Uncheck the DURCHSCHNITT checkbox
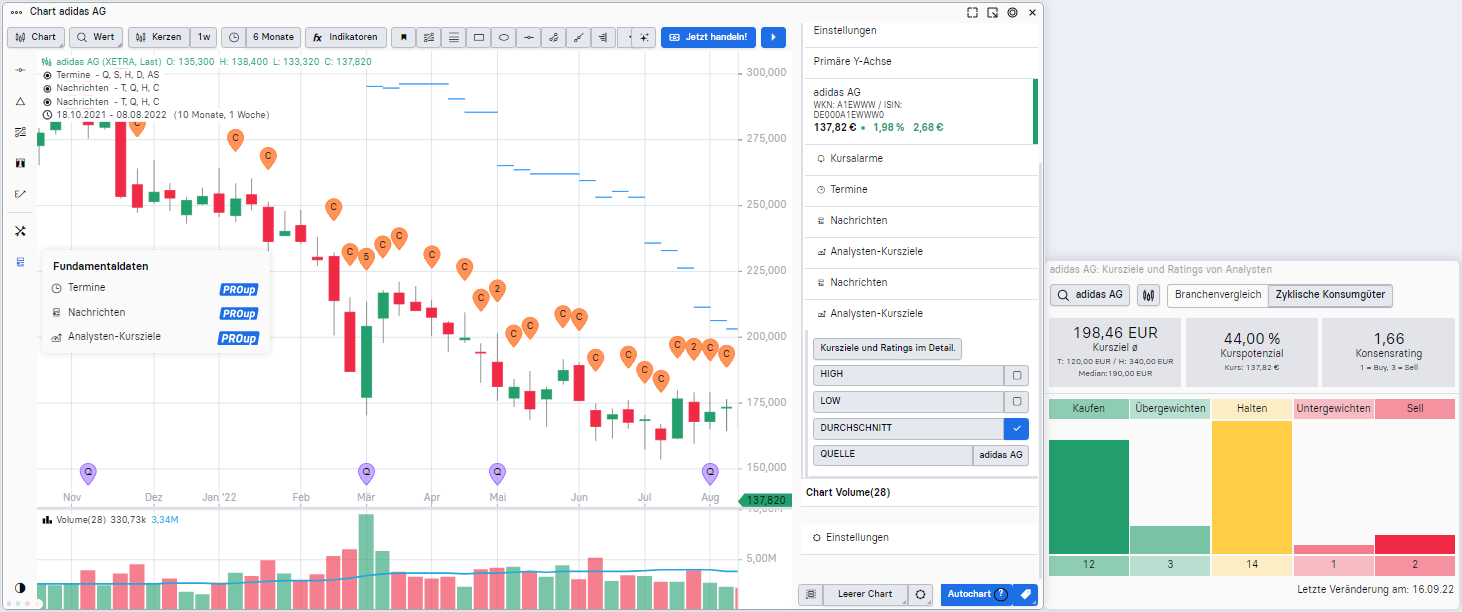 (1016, 429)
